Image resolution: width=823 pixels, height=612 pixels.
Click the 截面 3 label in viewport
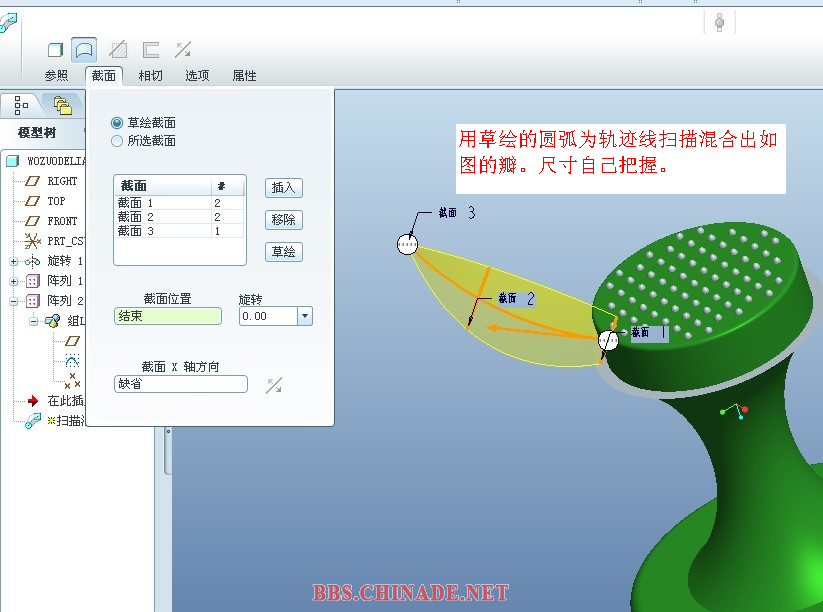(x=457, y=213)
